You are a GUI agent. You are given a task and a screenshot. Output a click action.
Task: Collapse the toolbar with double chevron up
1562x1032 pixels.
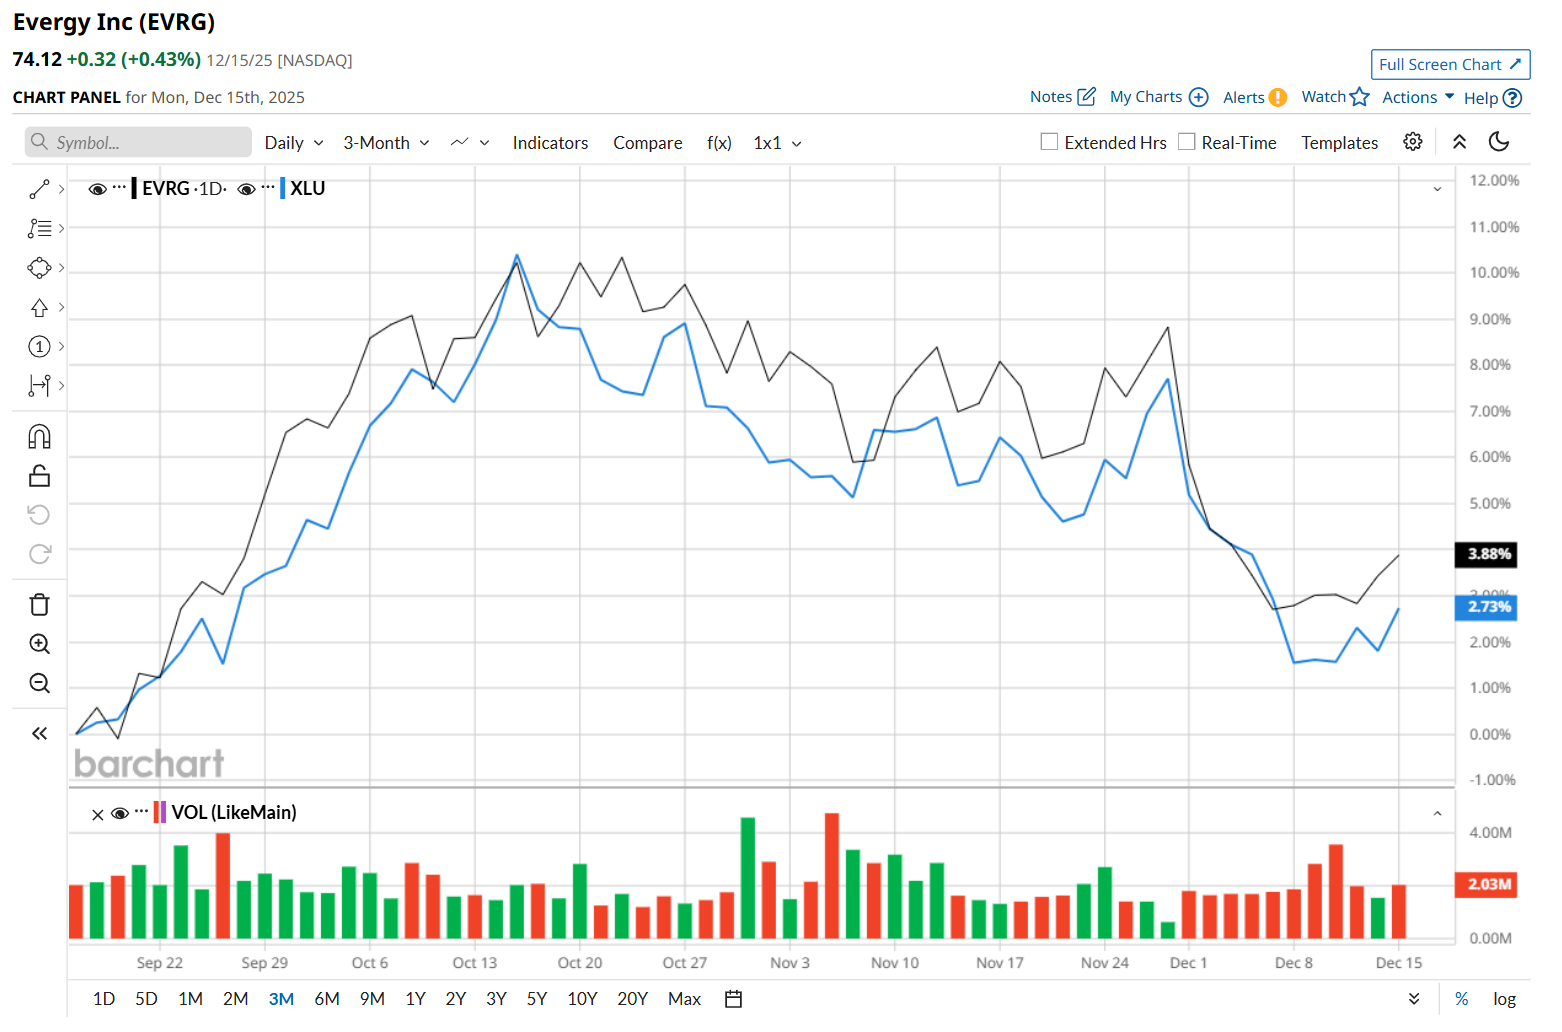(1459, 142)
